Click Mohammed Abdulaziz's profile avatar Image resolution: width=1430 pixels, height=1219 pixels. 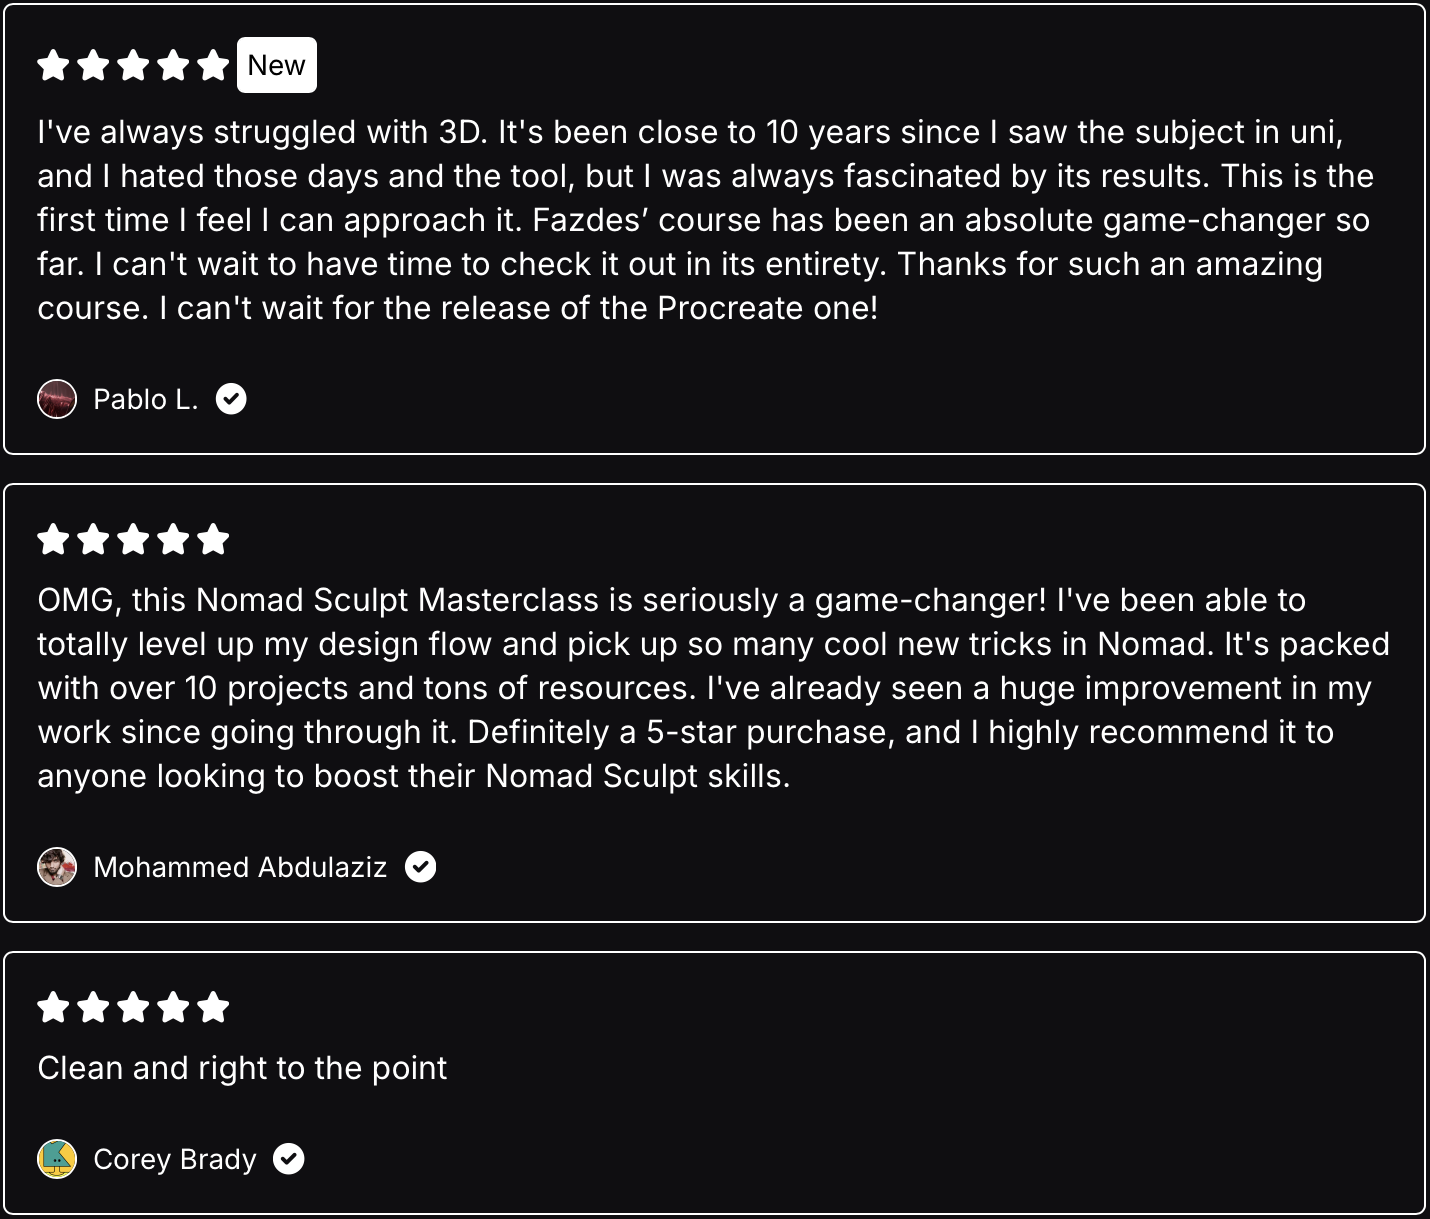(x=57, y=867)
